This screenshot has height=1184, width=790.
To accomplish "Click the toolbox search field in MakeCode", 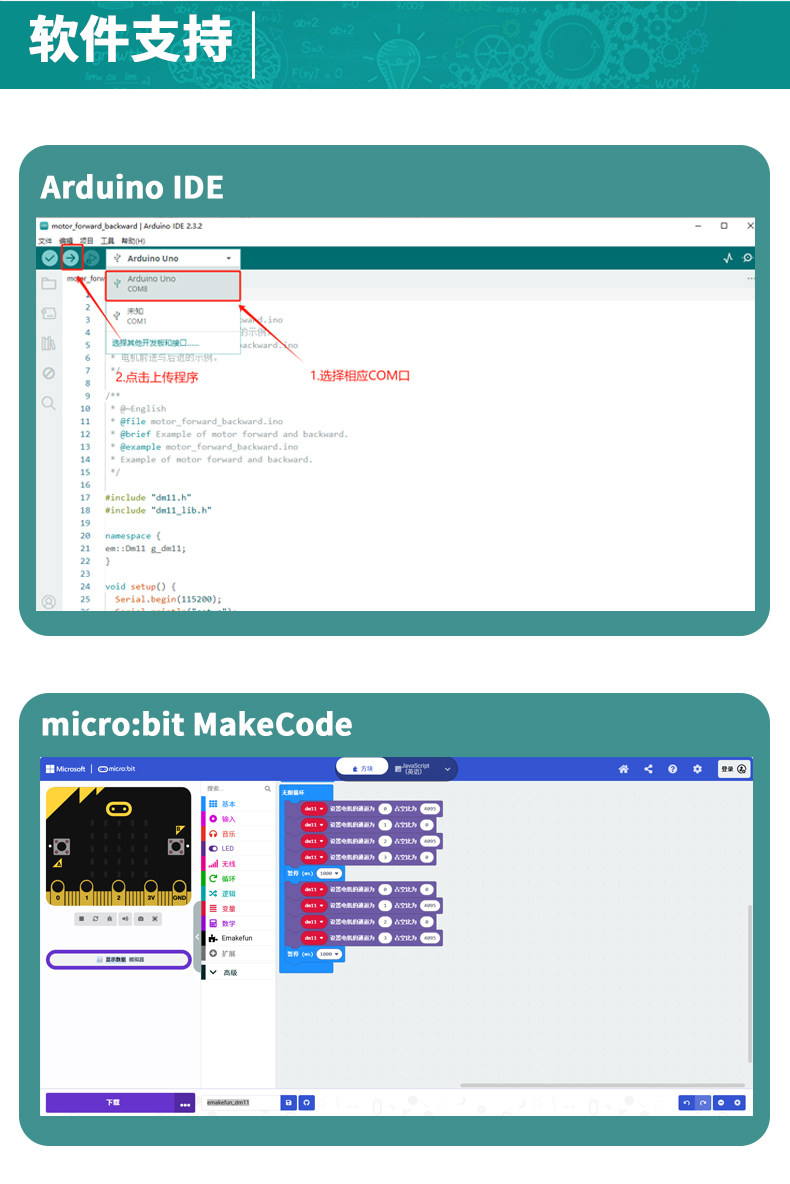I will click(x=239, y=788).
